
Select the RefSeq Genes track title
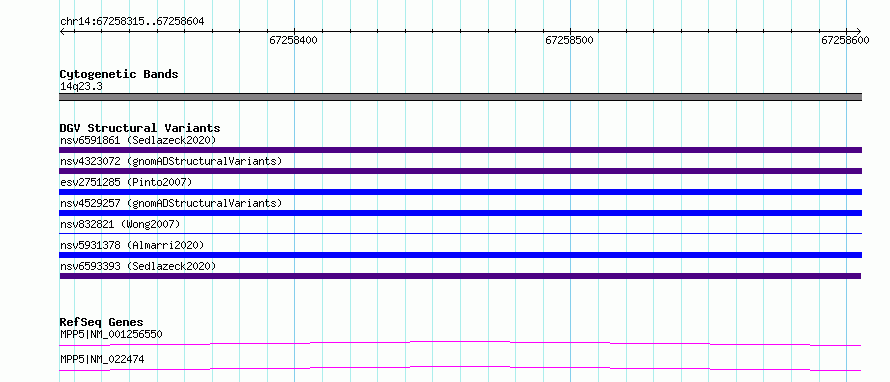101,322
